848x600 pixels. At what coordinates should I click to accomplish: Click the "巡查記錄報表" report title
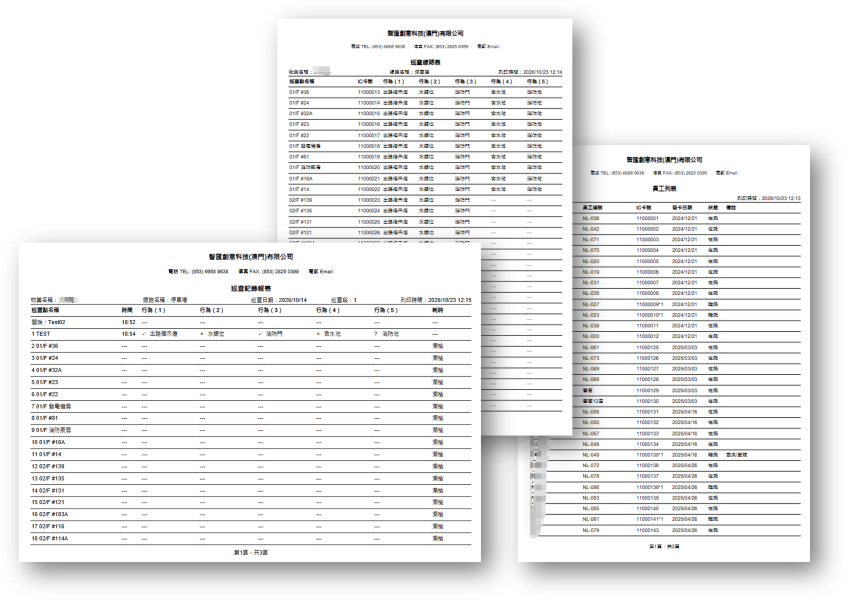(x=250, y=288)
